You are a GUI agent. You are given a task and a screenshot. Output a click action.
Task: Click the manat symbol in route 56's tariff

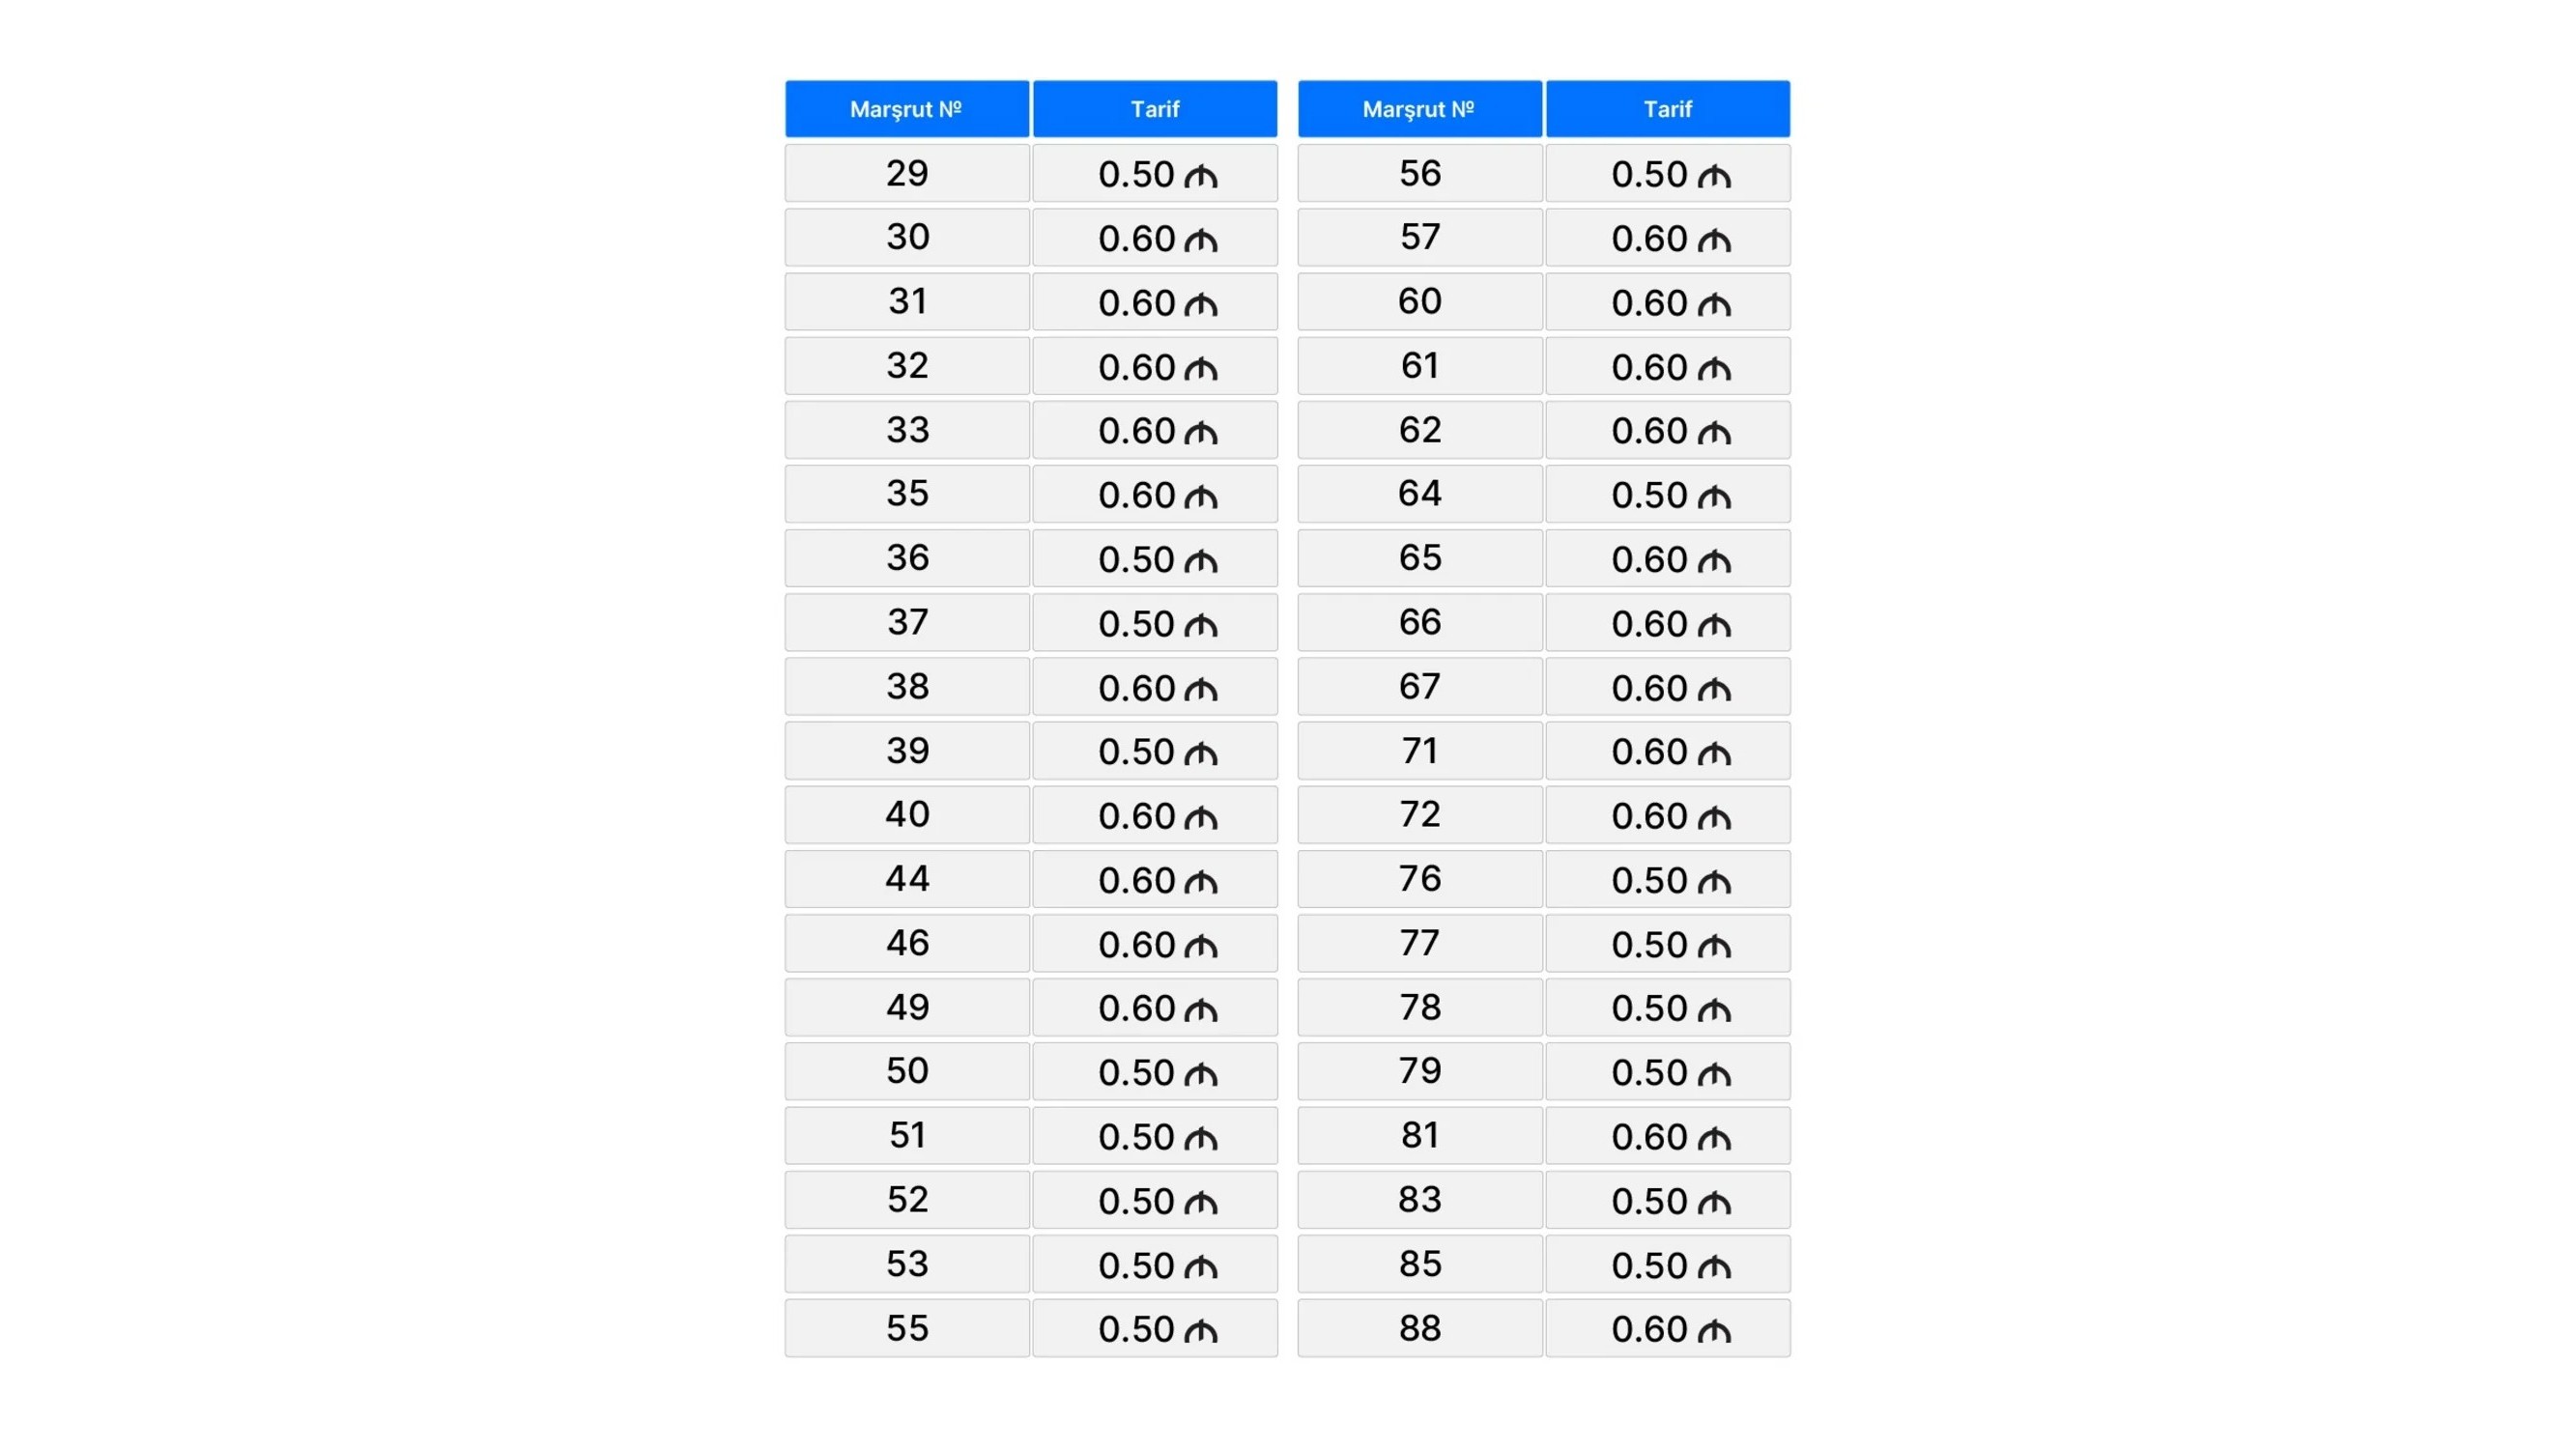pyautogui.click(x=1713, y=177)
